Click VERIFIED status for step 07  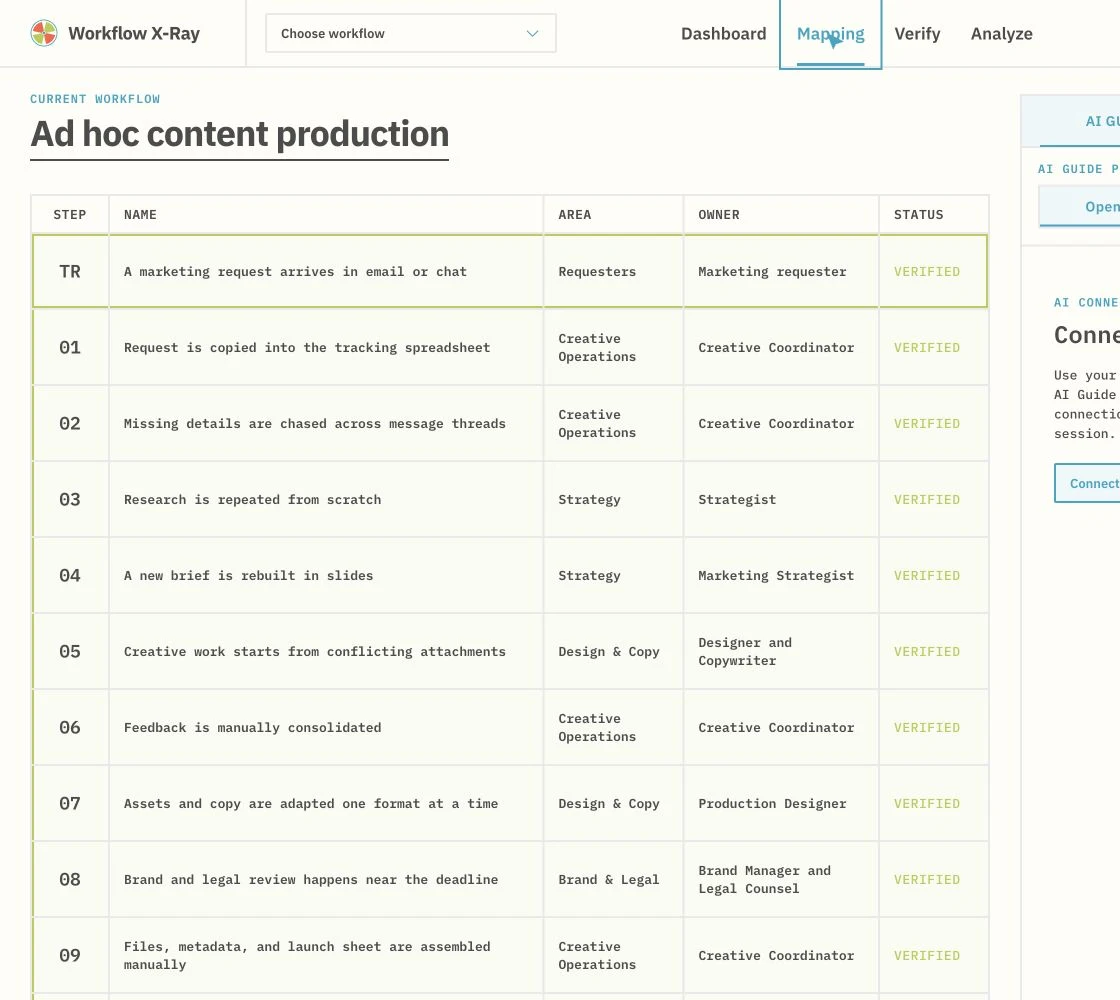pyautogui.click(x=926, y=803)
